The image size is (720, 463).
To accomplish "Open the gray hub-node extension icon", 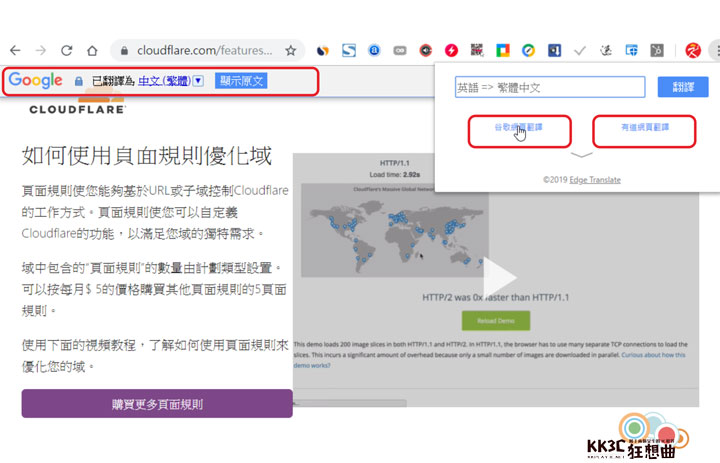I will [x=657, y=51].
